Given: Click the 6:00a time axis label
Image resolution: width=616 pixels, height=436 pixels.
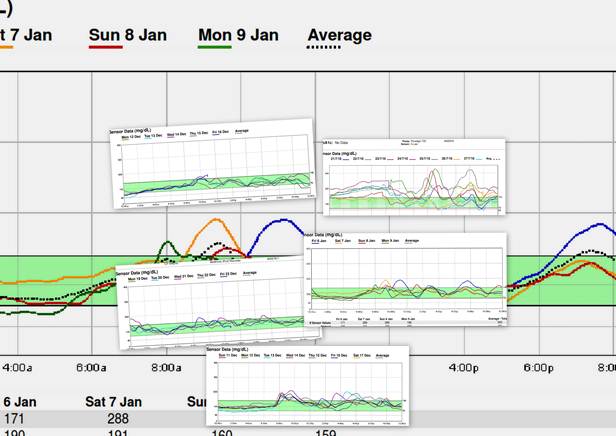Looking at the screenshot, I should coord(91,368).
